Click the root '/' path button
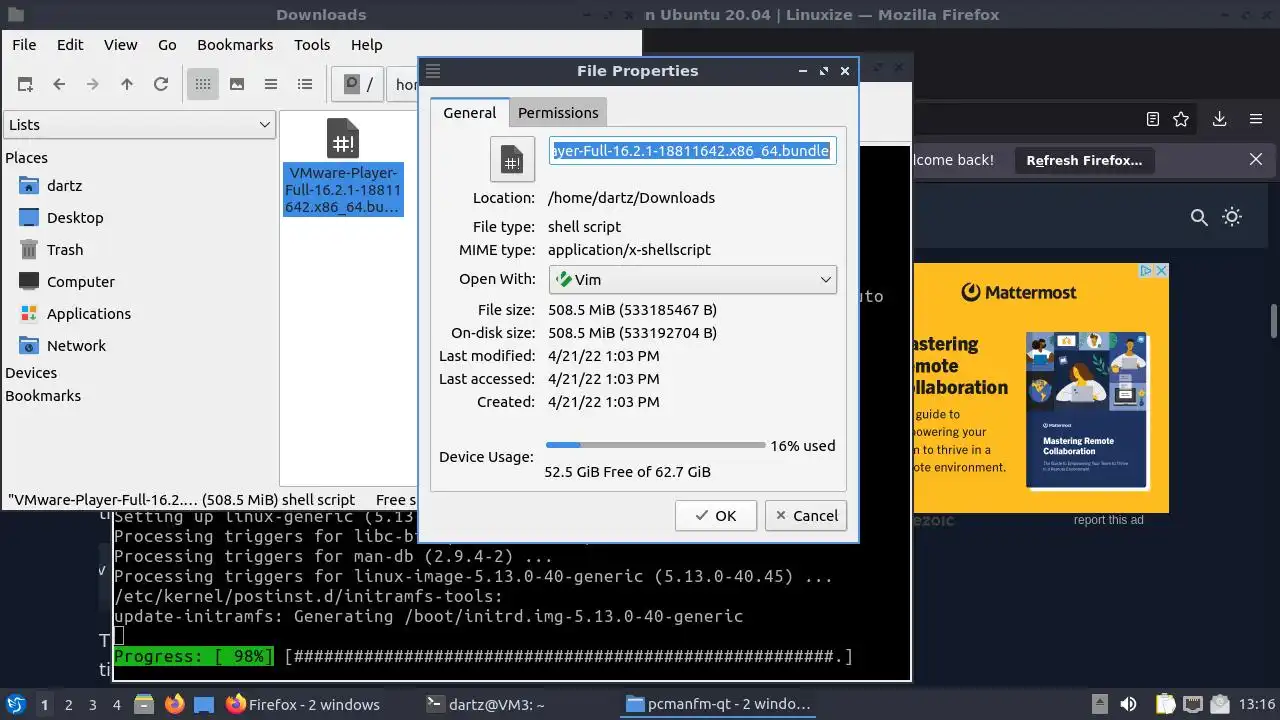Viewport: 1280px width, 720px height. click(x=358, y=84)
